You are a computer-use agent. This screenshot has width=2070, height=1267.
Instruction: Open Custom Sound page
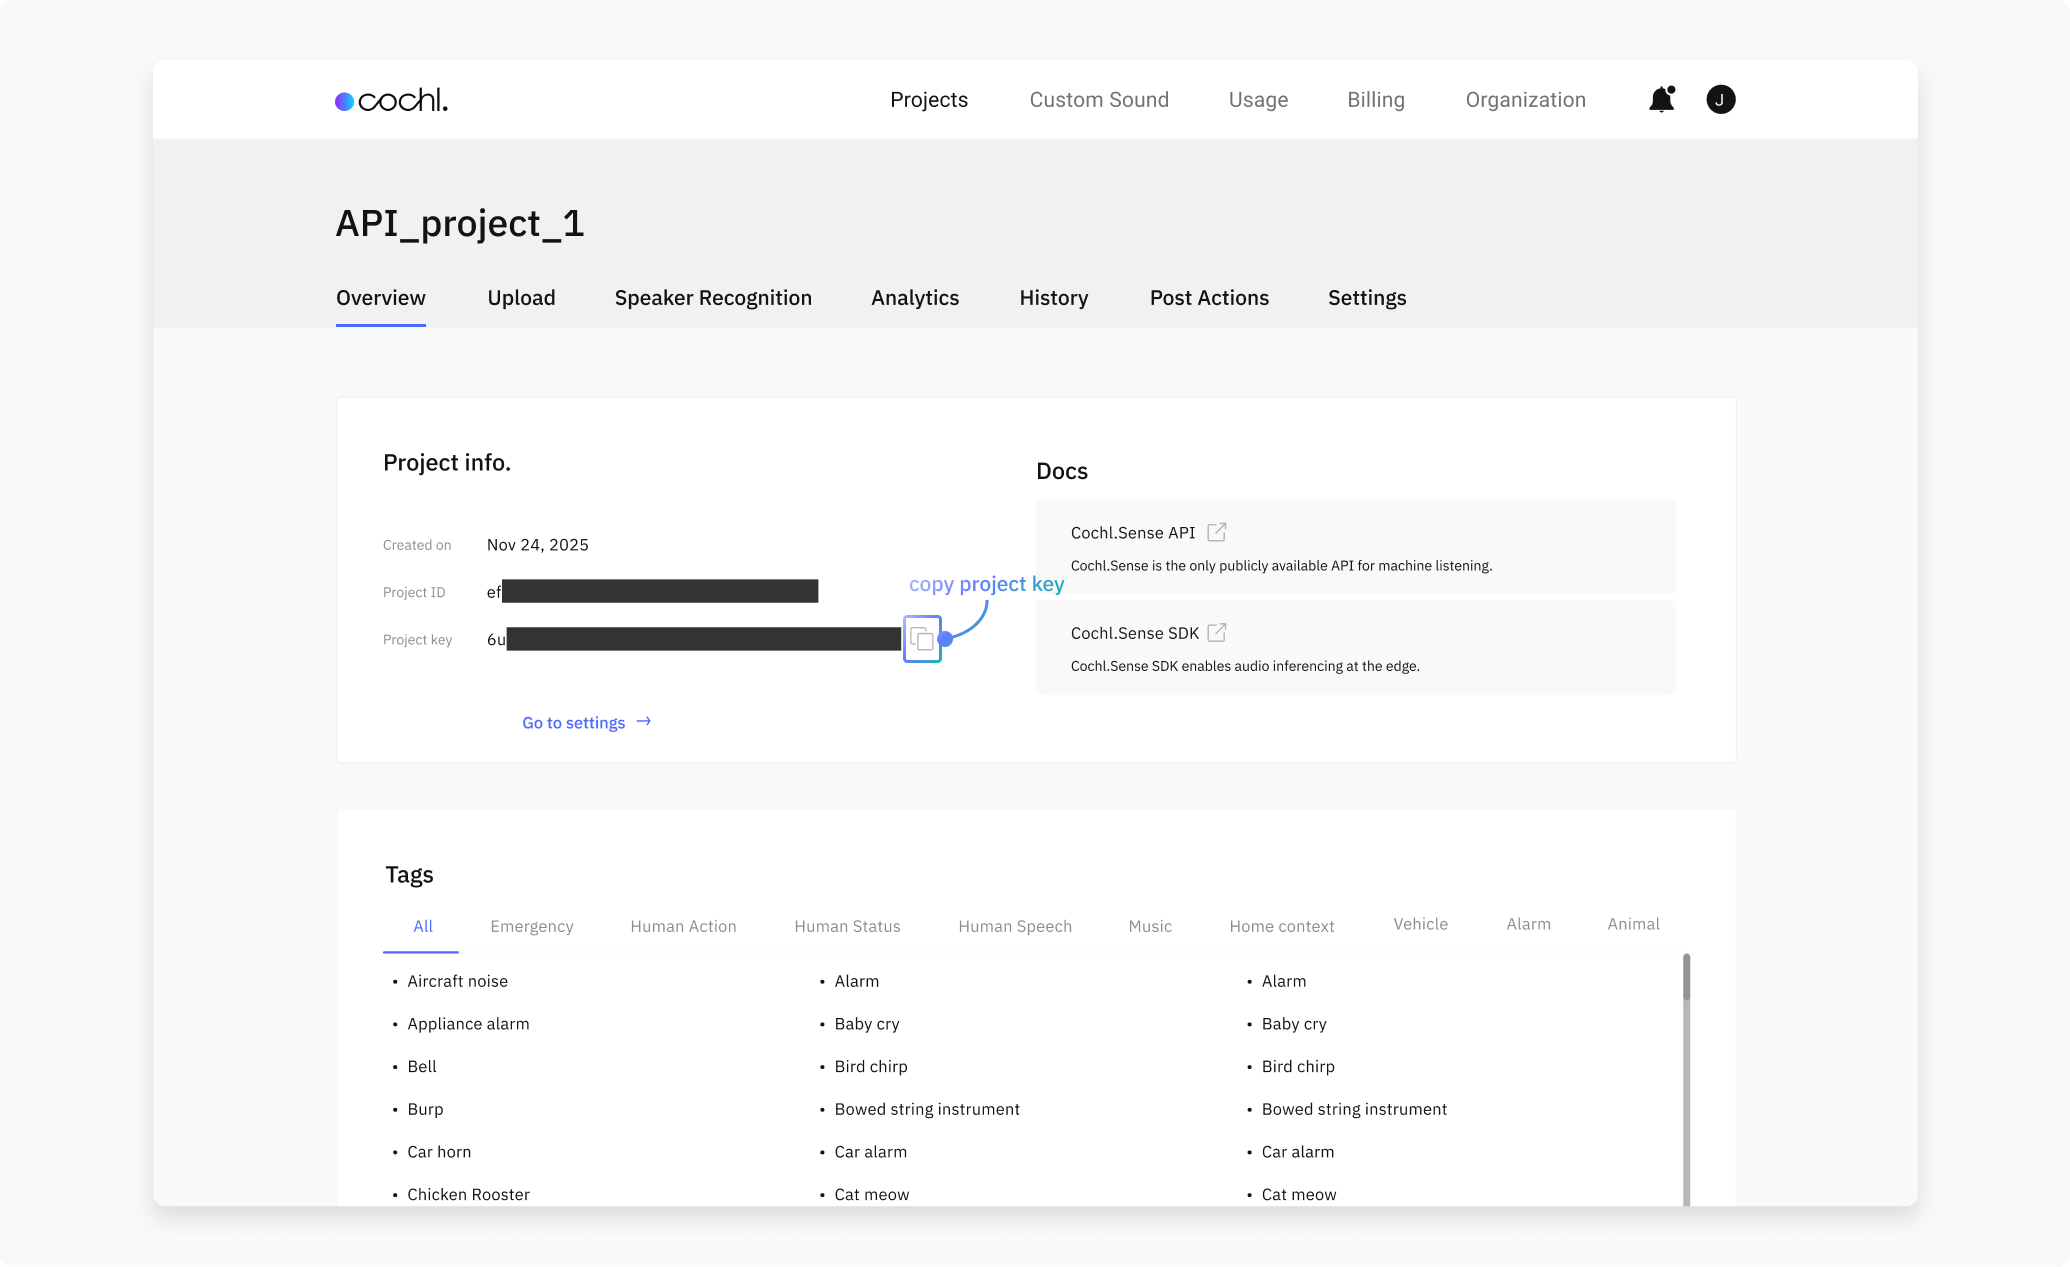coord(1099,100)
